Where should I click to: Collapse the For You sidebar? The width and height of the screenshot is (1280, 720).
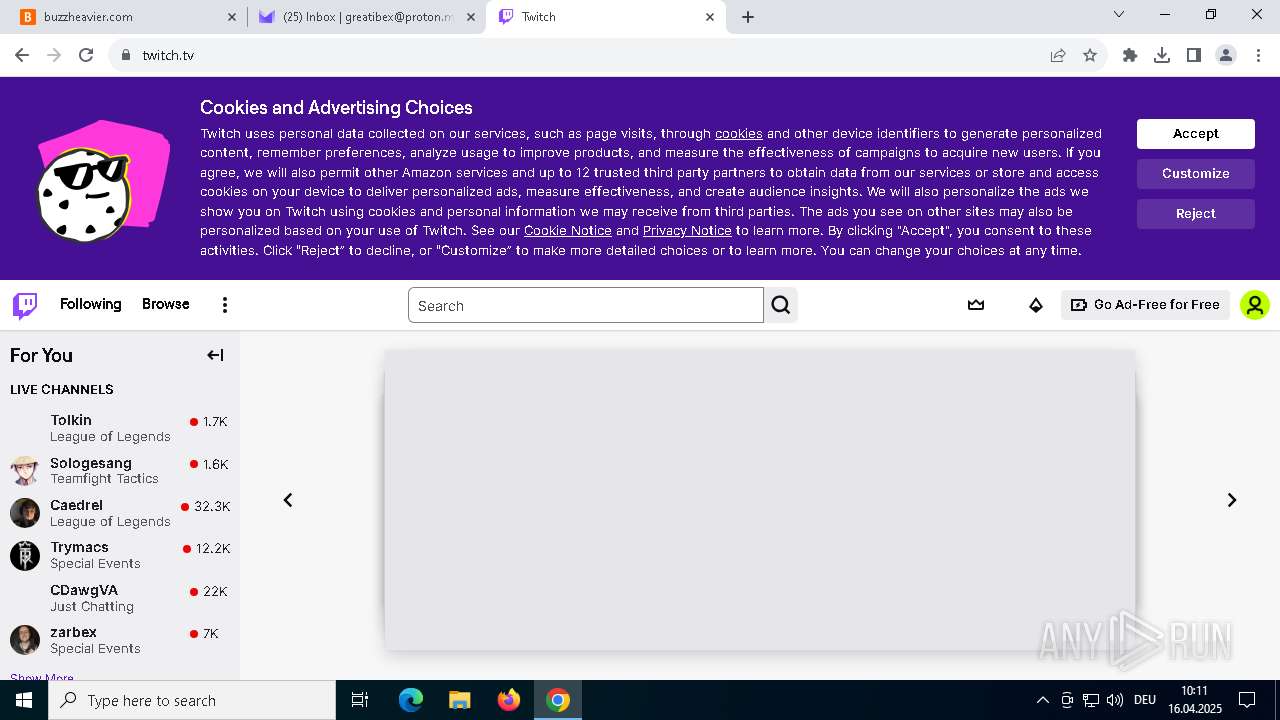pos(215,355)
